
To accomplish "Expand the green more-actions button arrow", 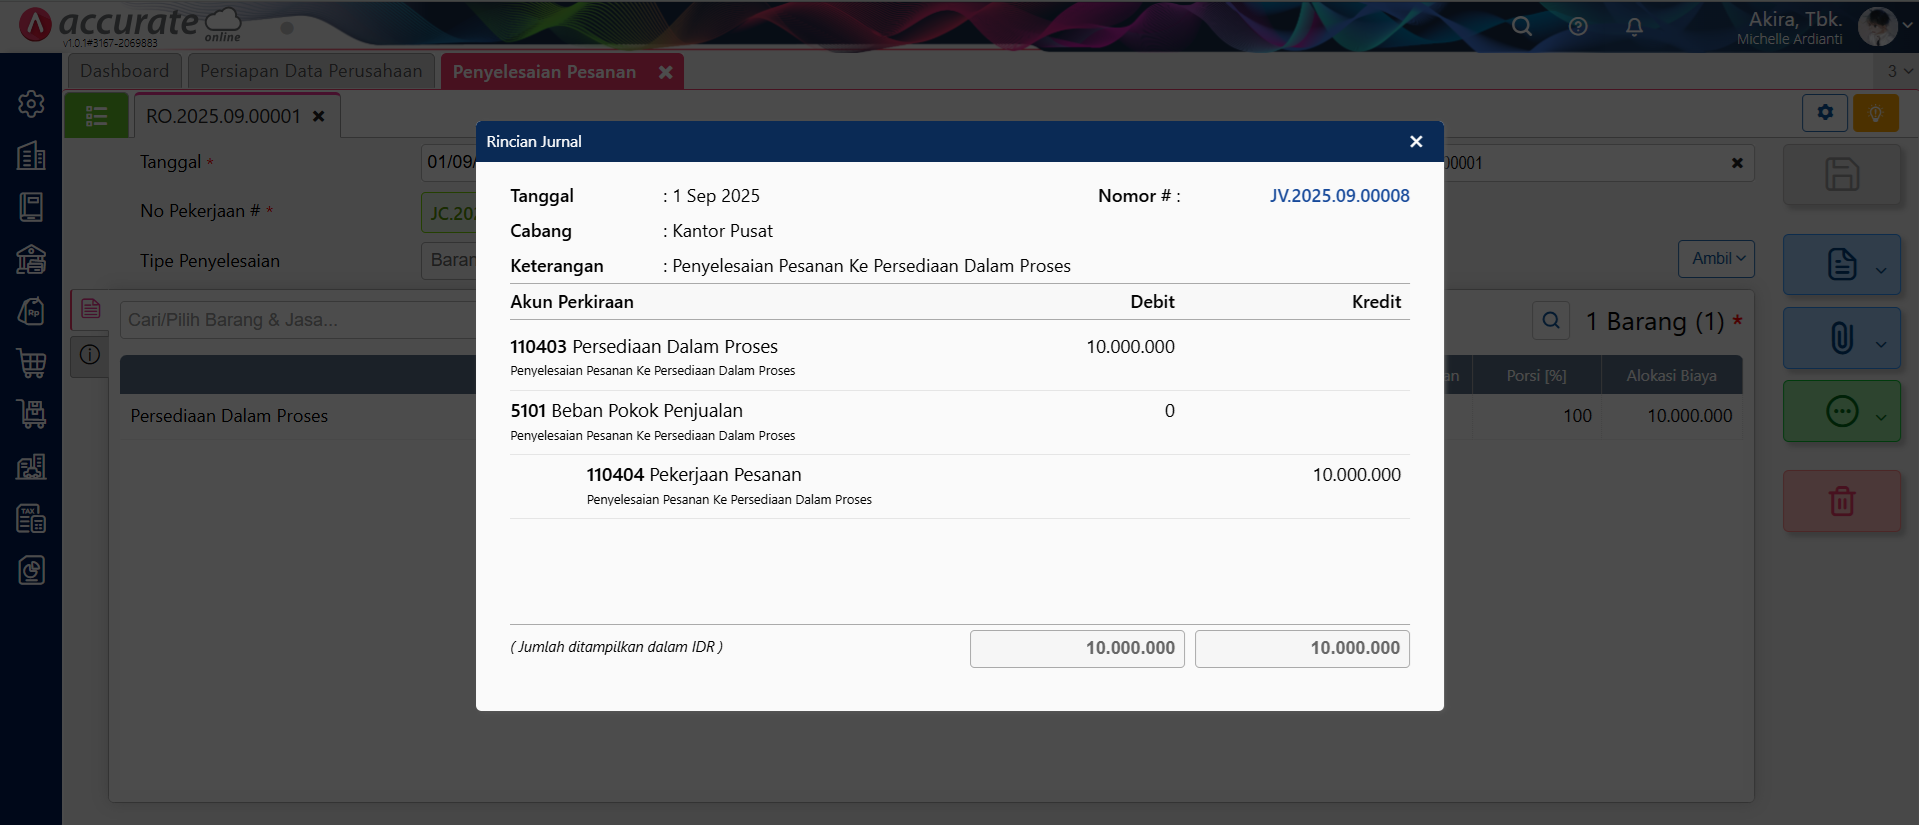I will point(1881,416).
